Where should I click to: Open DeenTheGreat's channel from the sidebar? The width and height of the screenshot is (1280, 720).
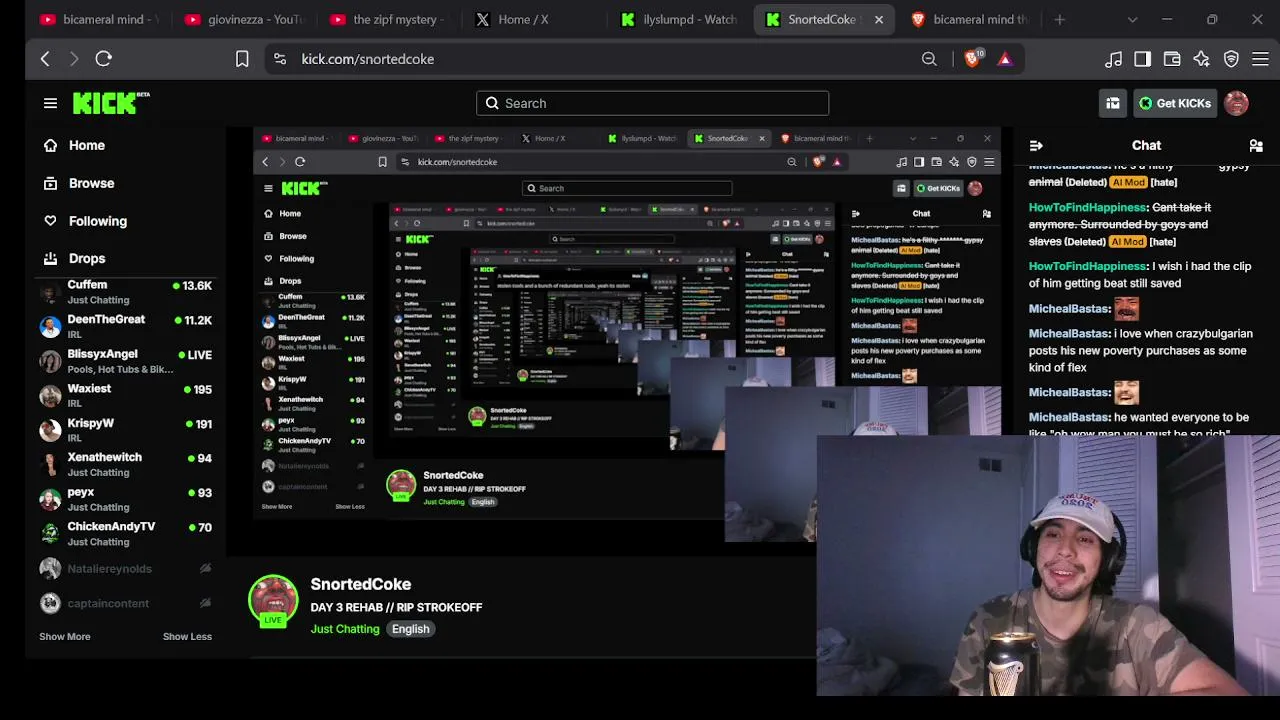click(126, 326)
